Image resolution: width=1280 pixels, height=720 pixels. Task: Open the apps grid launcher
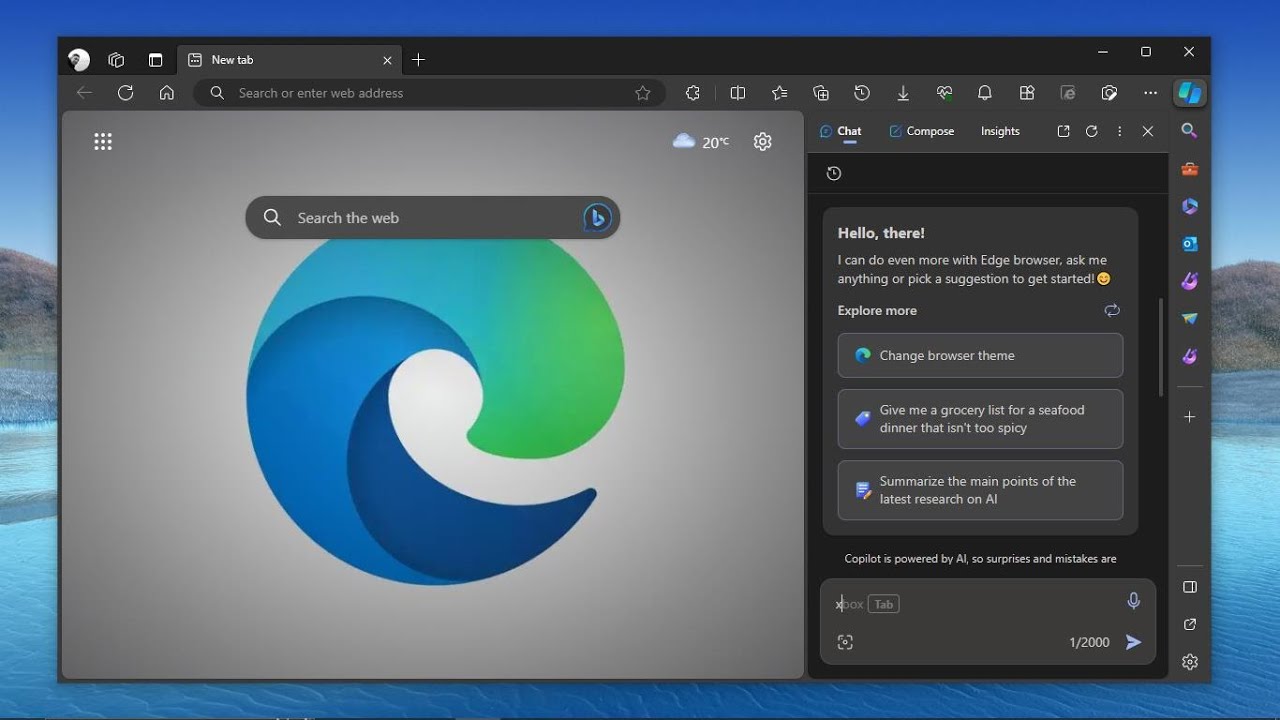(x=103, y=142)
